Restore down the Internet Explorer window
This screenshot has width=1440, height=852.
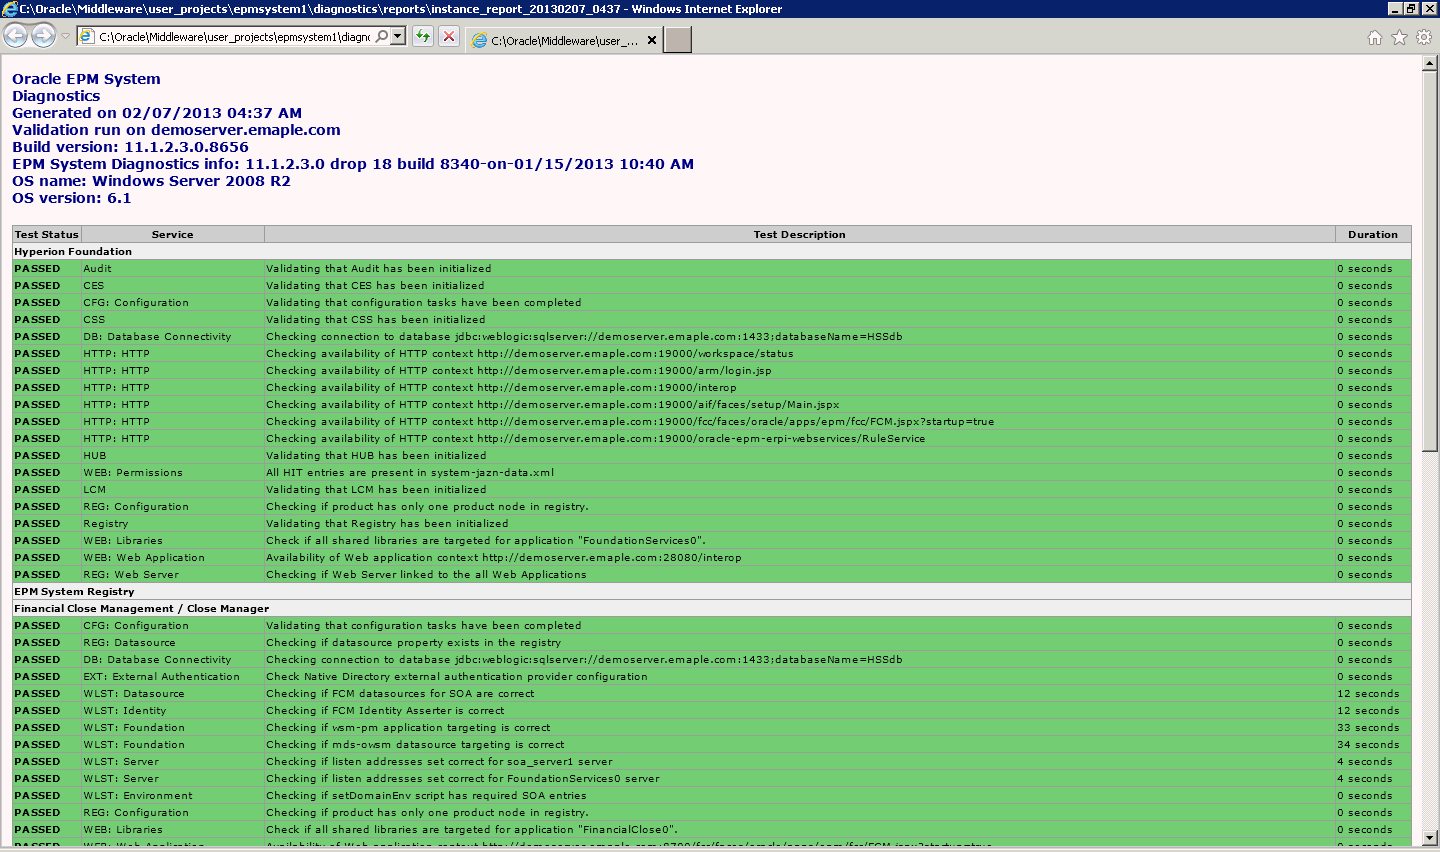click(1411, 8)
